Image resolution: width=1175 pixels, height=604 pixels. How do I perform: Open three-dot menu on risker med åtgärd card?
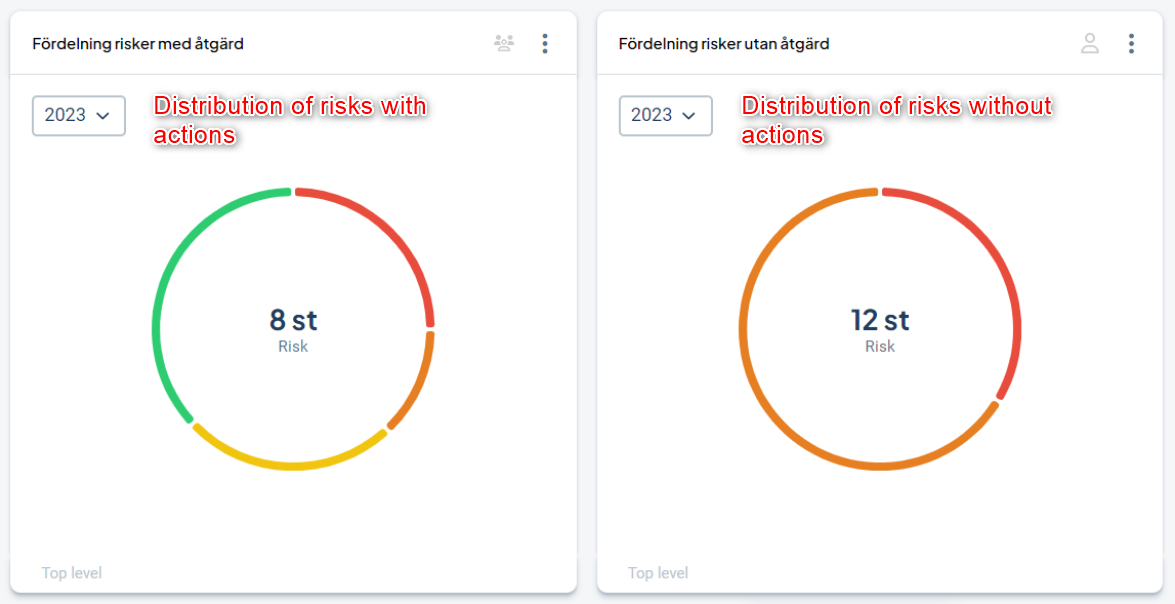545,43
